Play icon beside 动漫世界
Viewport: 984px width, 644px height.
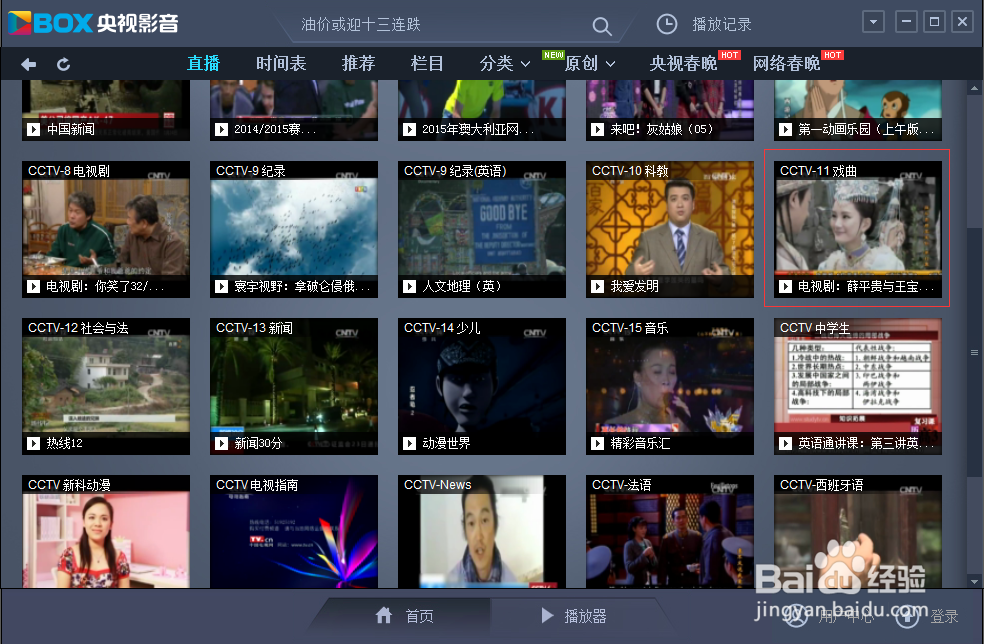pyautogui.click(x=409, y=443)
